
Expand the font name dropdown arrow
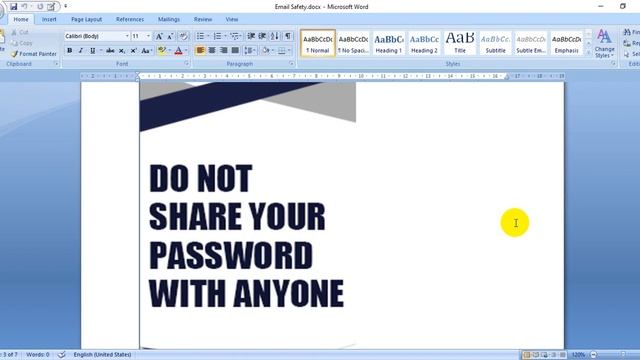click(x=127, y=36)
